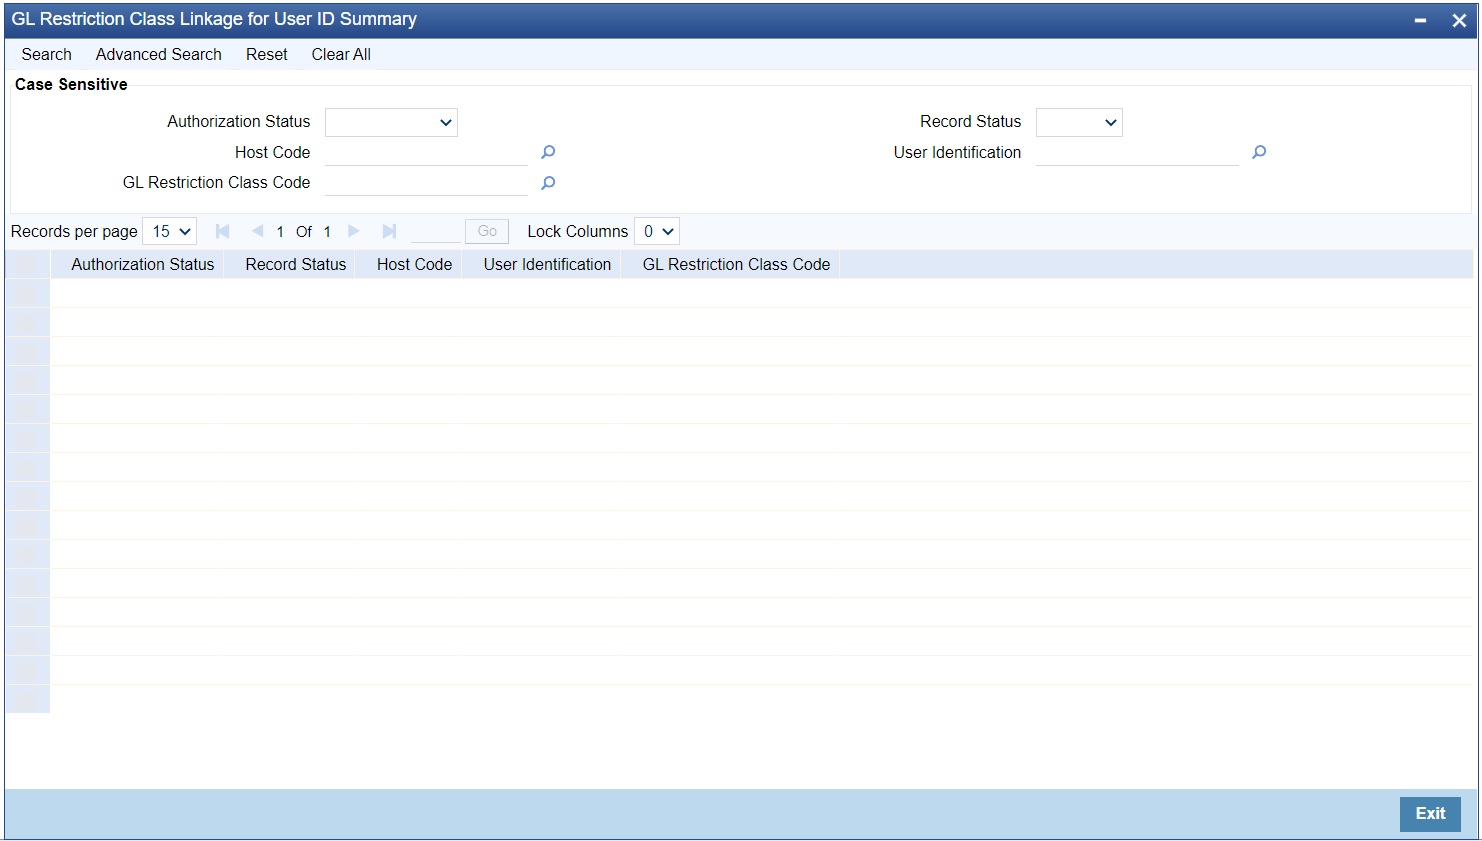Expand the Record Status dropdown

[1079, 122]
